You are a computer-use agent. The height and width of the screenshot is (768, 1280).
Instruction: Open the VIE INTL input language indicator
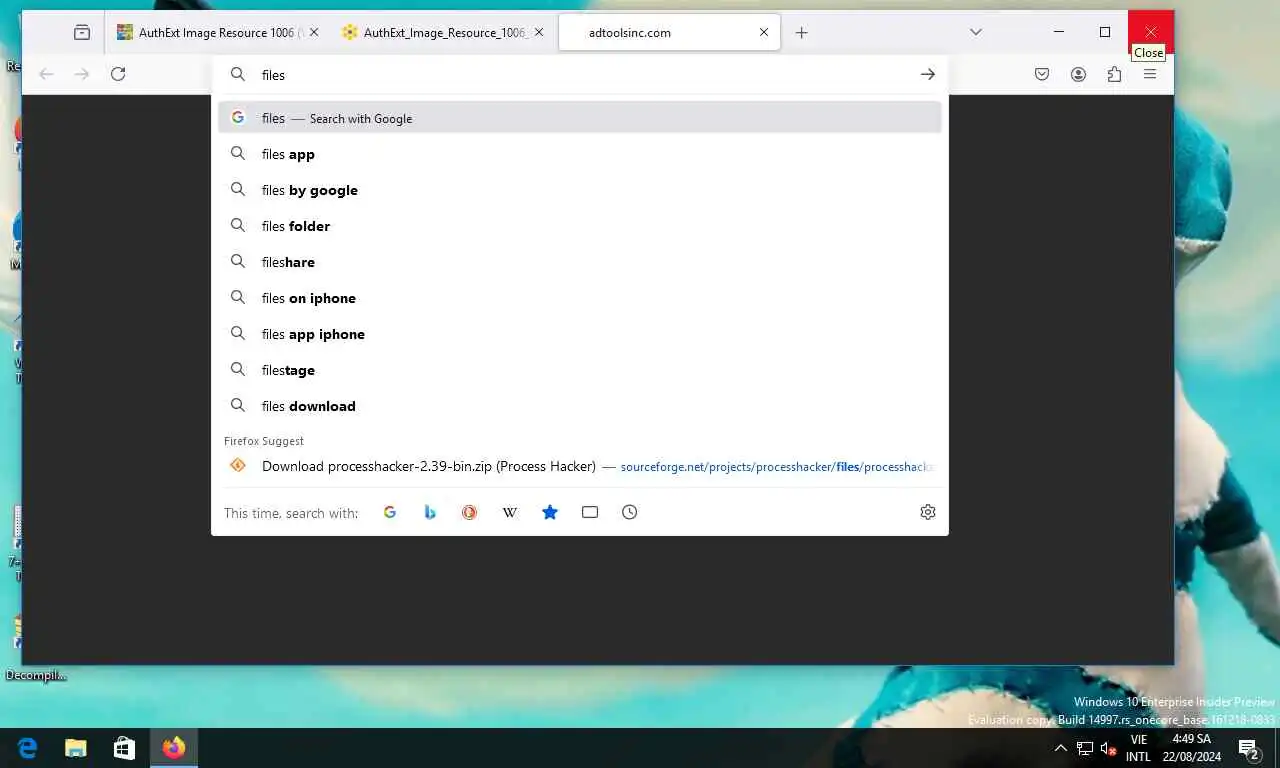(x=1138, y=748)
